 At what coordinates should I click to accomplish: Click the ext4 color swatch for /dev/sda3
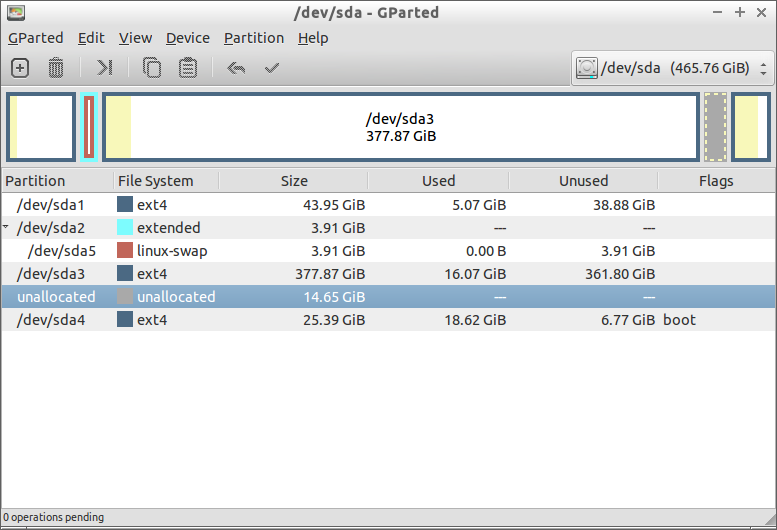(x=125, y=273)
